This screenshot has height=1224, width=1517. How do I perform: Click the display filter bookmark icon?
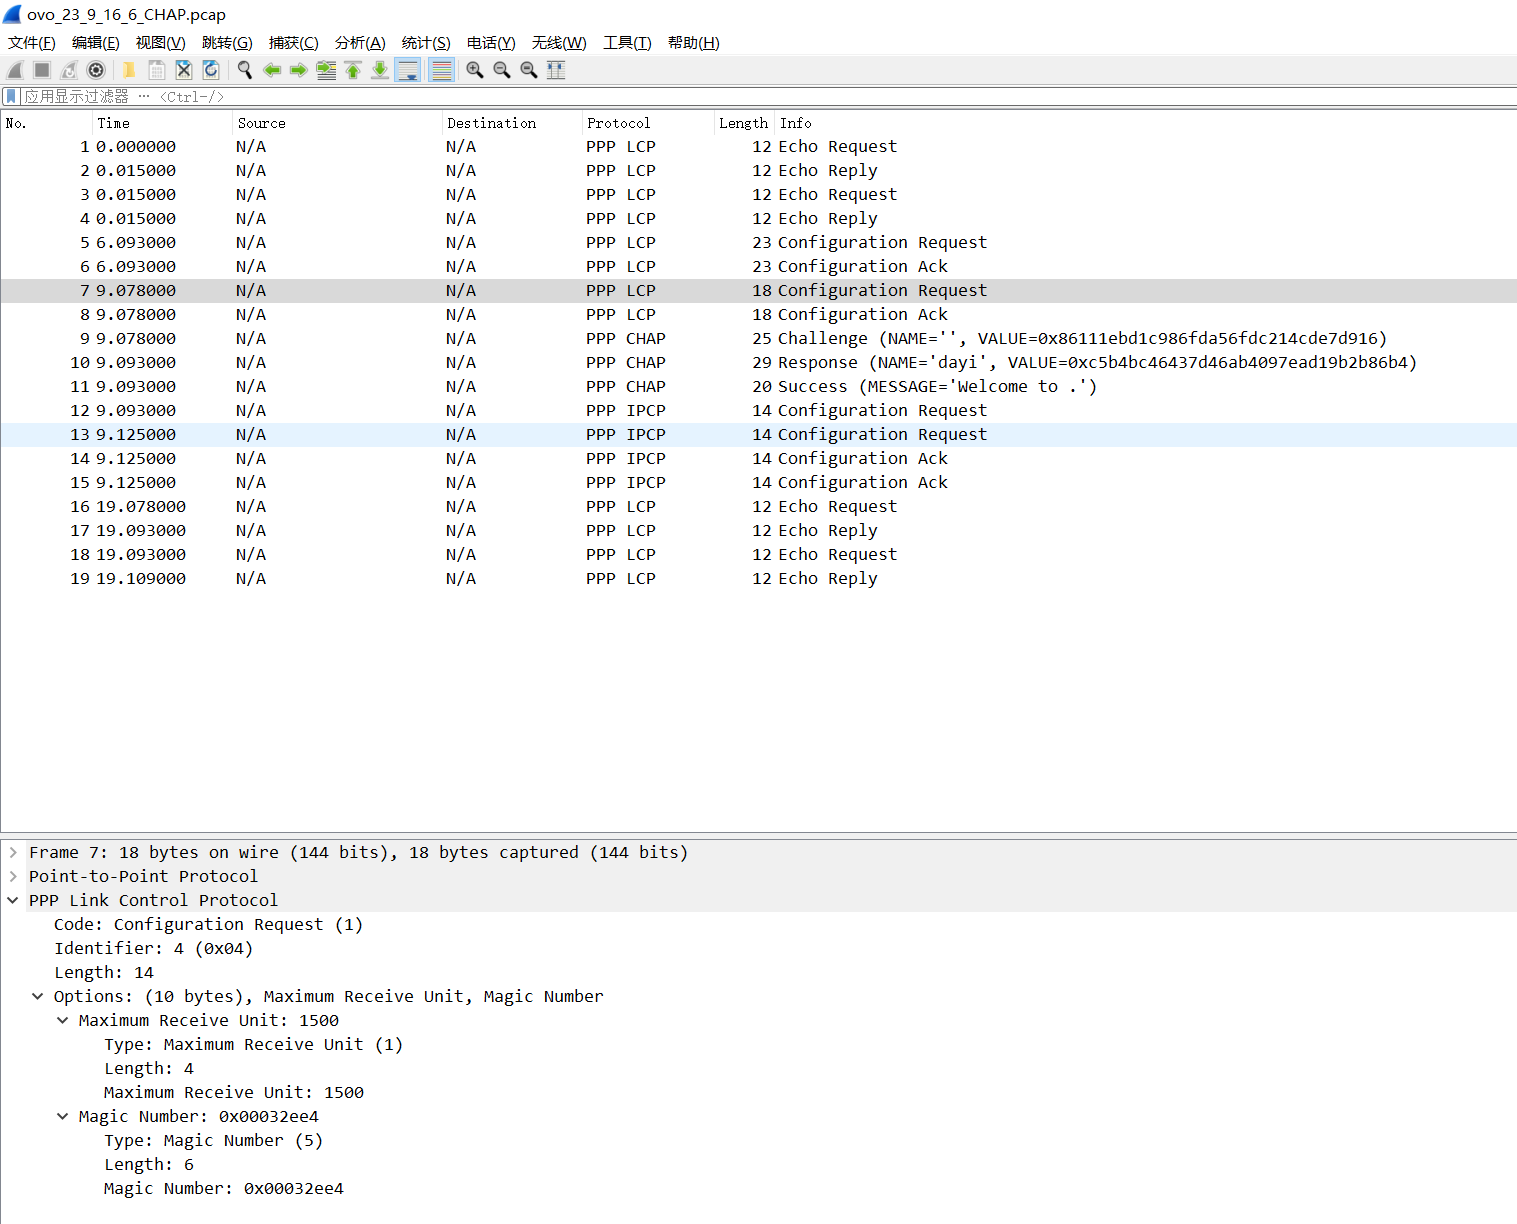(x=11, y=97)
